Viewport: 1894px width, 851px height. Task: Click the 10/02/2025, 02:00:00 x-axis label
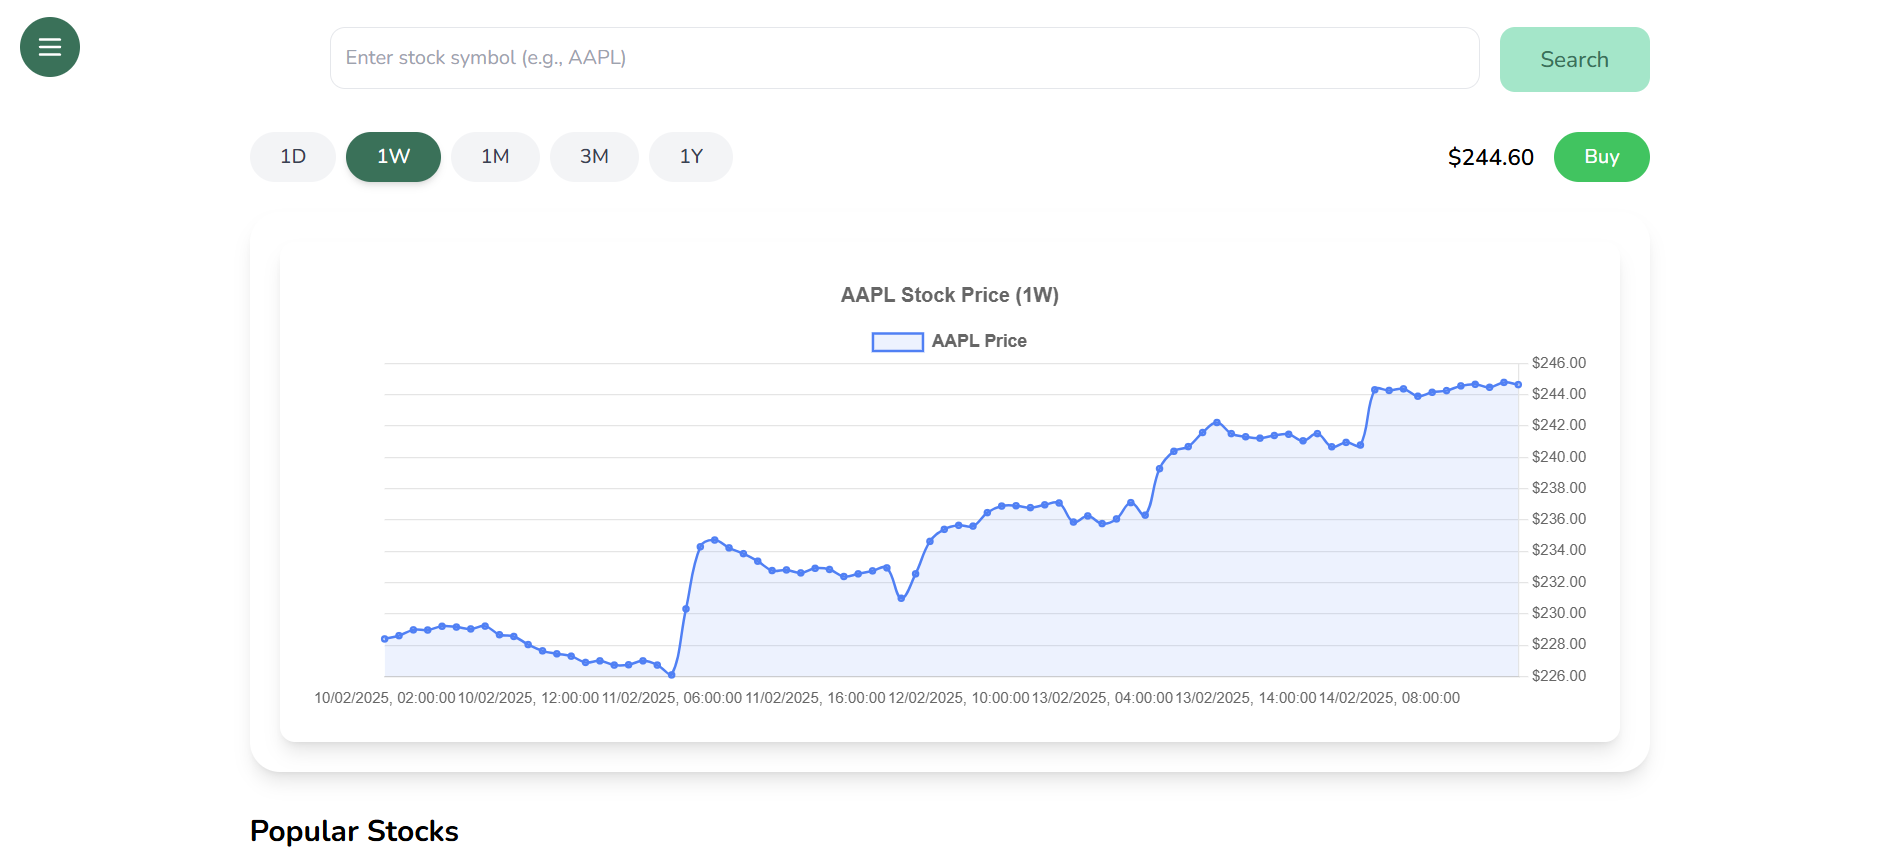(384, 698)
